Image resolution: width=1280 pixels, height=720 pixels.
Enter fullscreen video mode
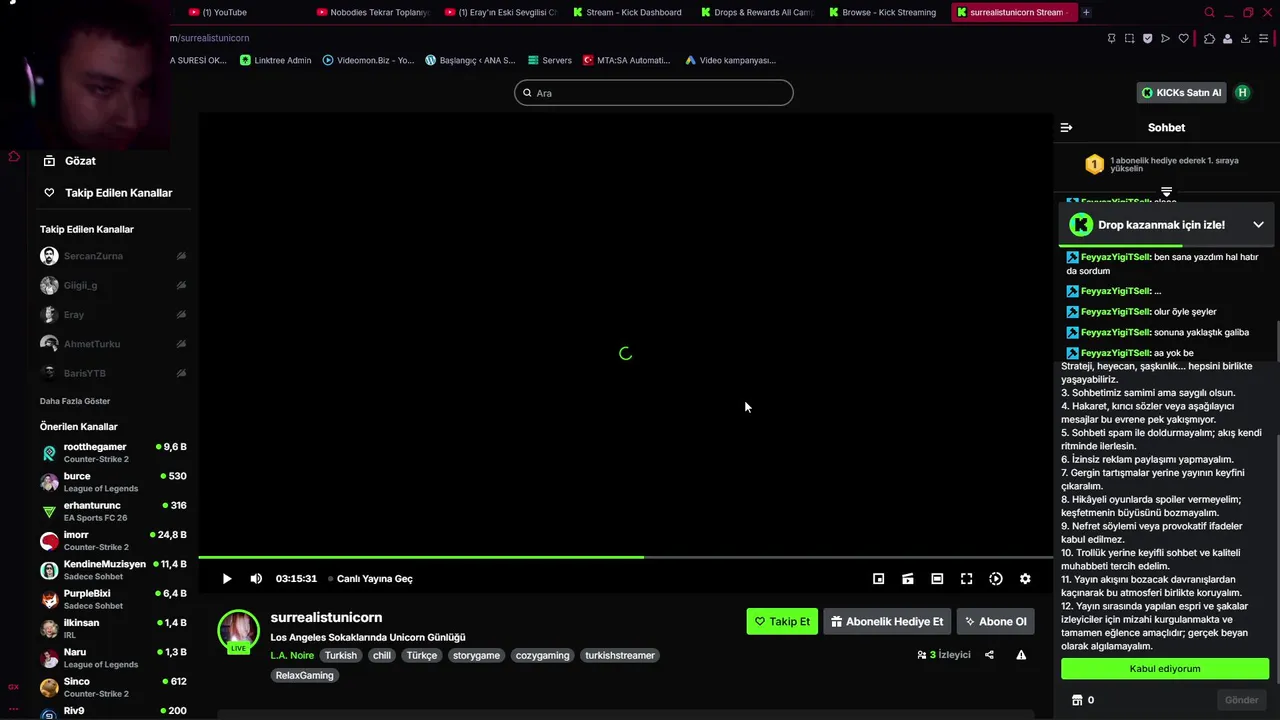click(x=966, y=579)
